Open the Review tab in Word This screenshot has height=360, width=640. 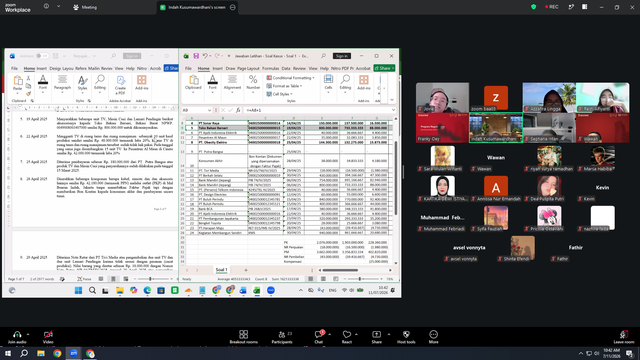coord(107,68)
